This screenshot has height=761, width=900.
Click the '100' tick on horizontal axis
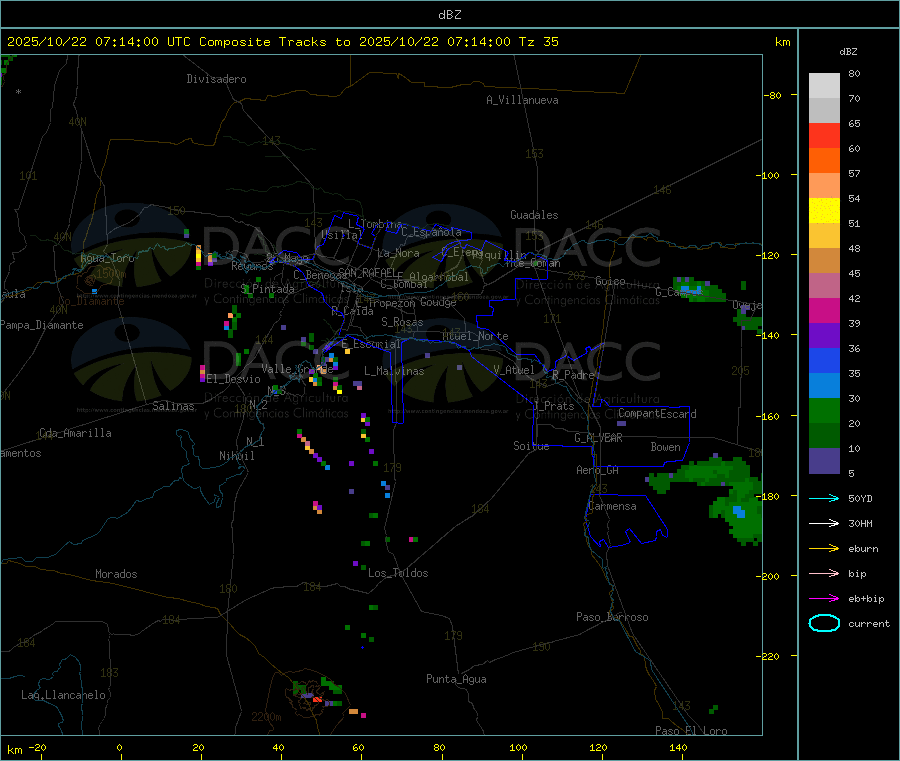pos(518,747)
